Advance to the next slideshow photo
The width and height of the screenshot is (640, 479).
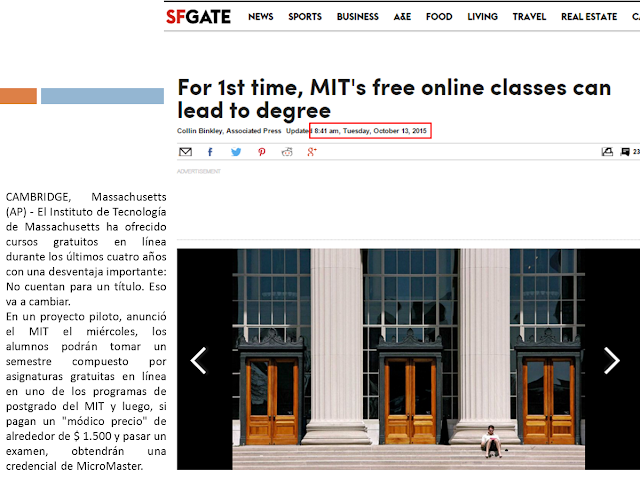point(611,360)
